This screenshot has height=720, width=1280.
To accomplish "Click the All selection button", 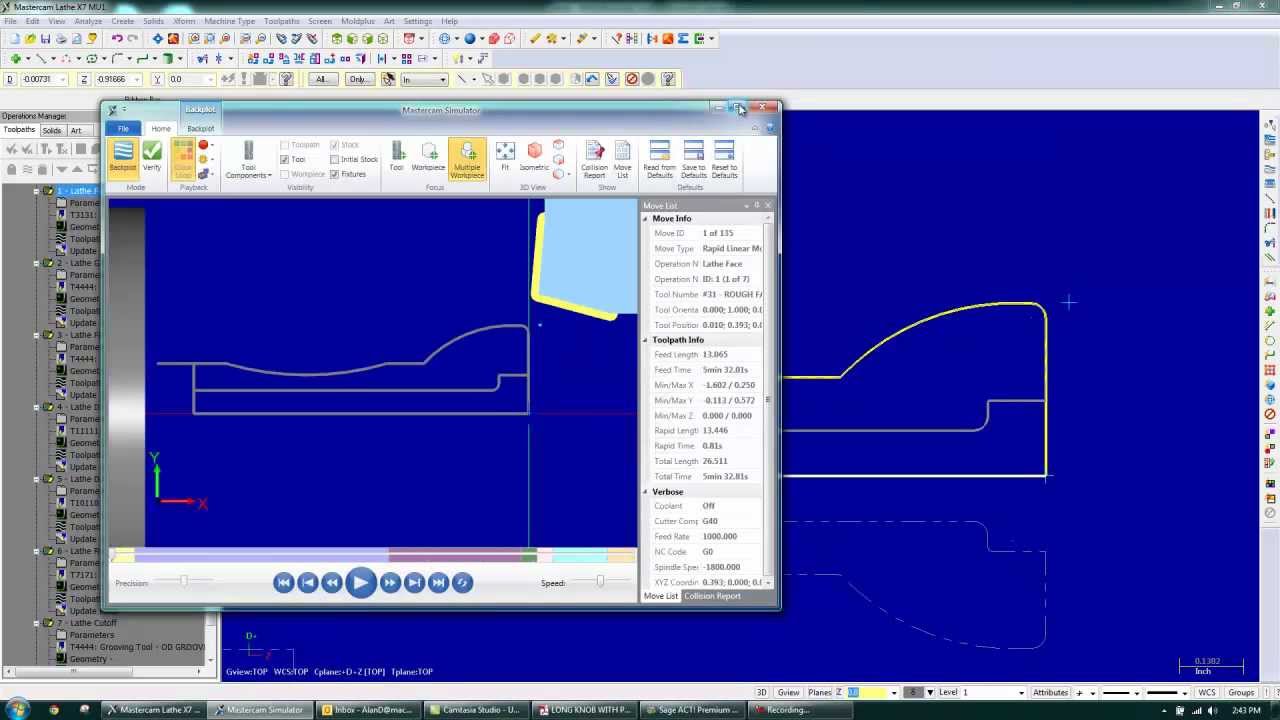I will pyautogui.click(x=321, y=79).
